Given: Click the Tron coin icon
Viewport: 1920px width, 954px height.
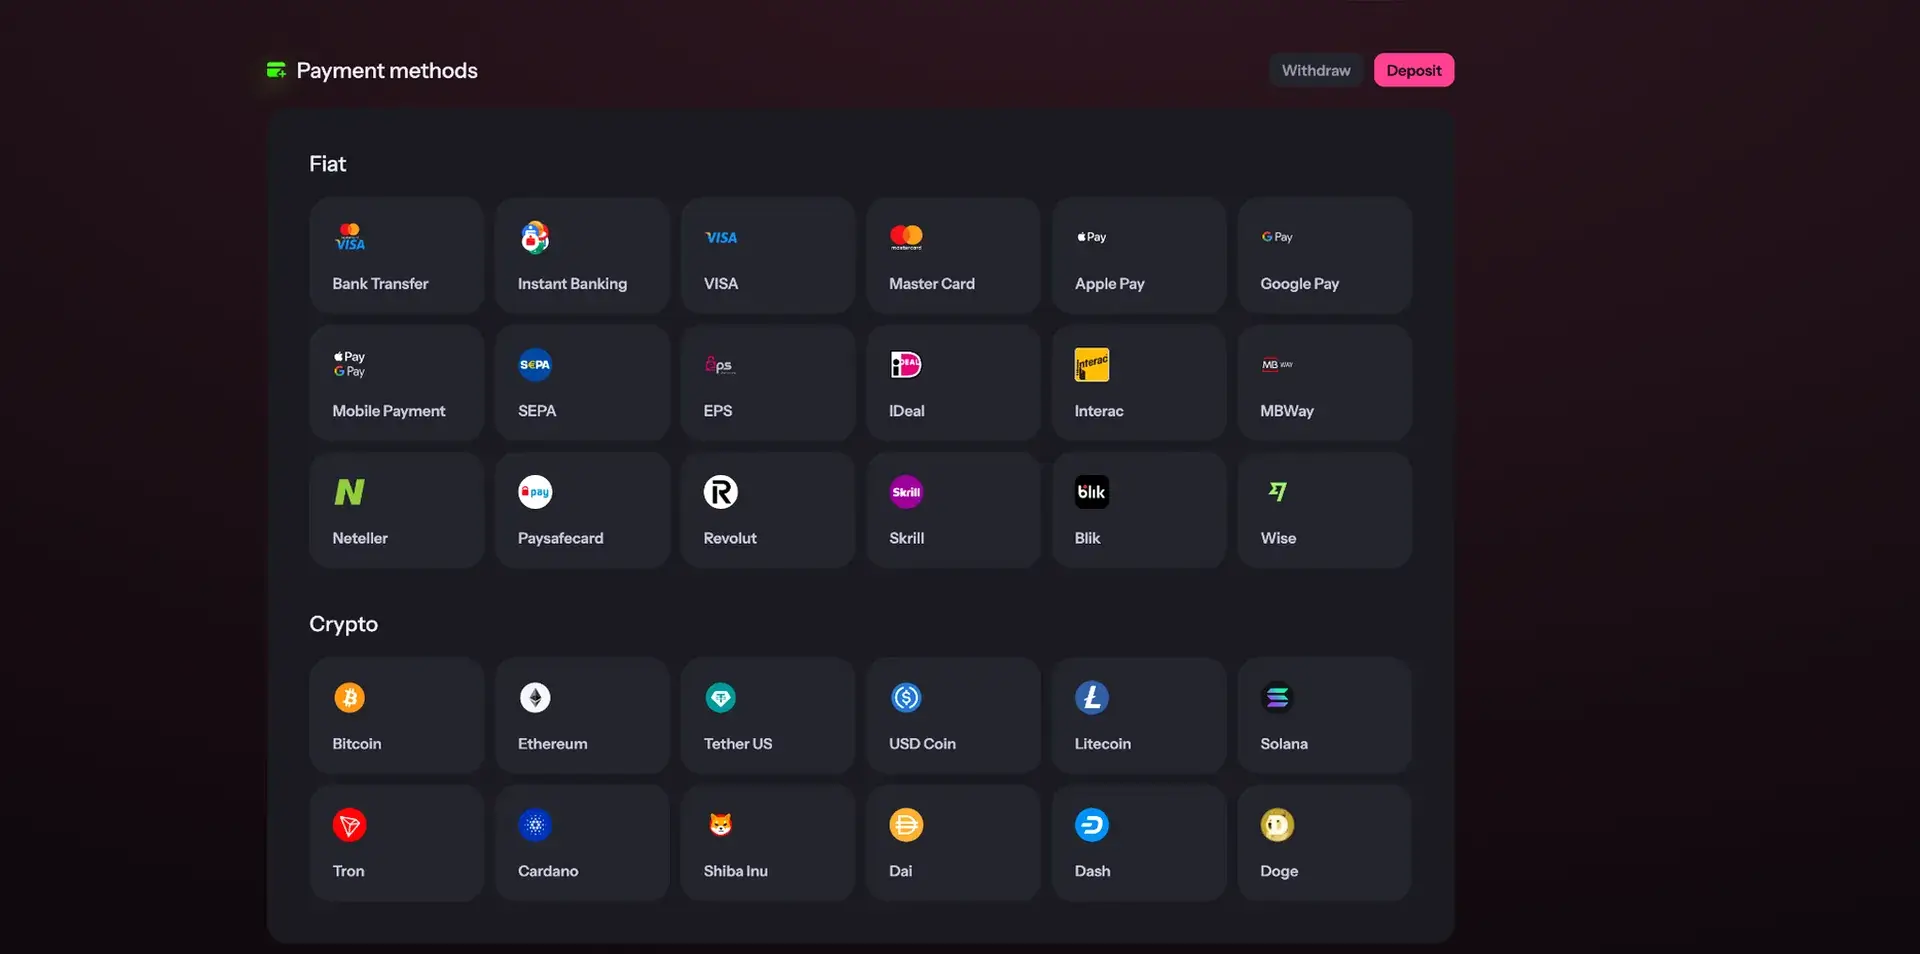Looking at the screenshot, I should coord(349,824).
